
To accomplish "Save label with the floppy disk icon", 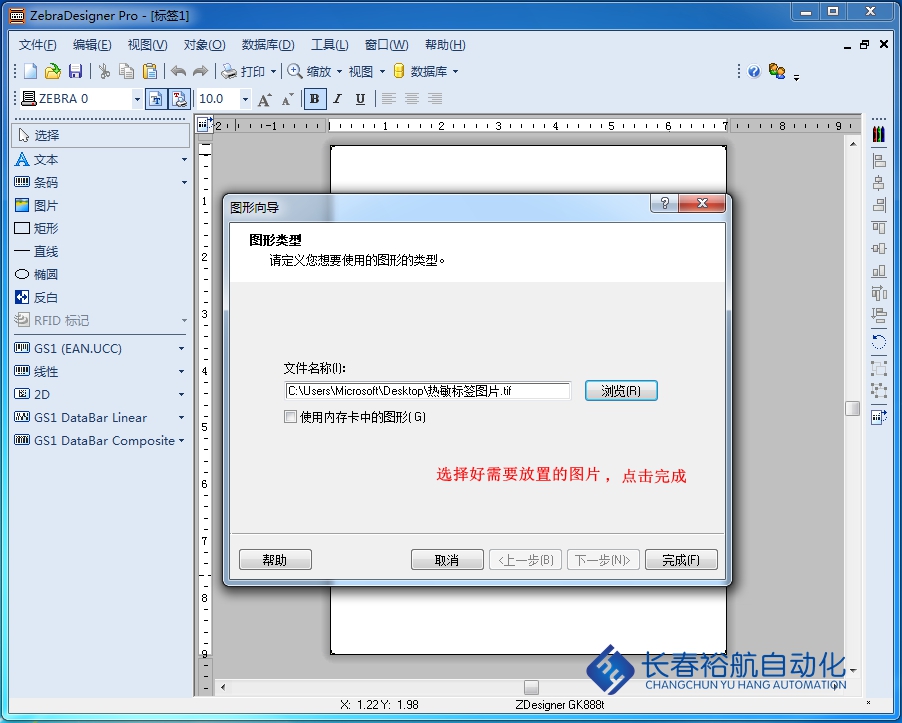I will tap(75, 71).
